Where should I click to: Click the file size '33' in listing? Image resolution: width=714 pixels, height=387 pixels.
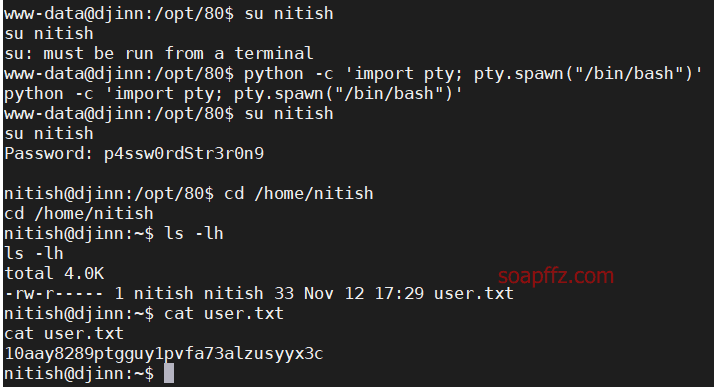coord(284,293)
